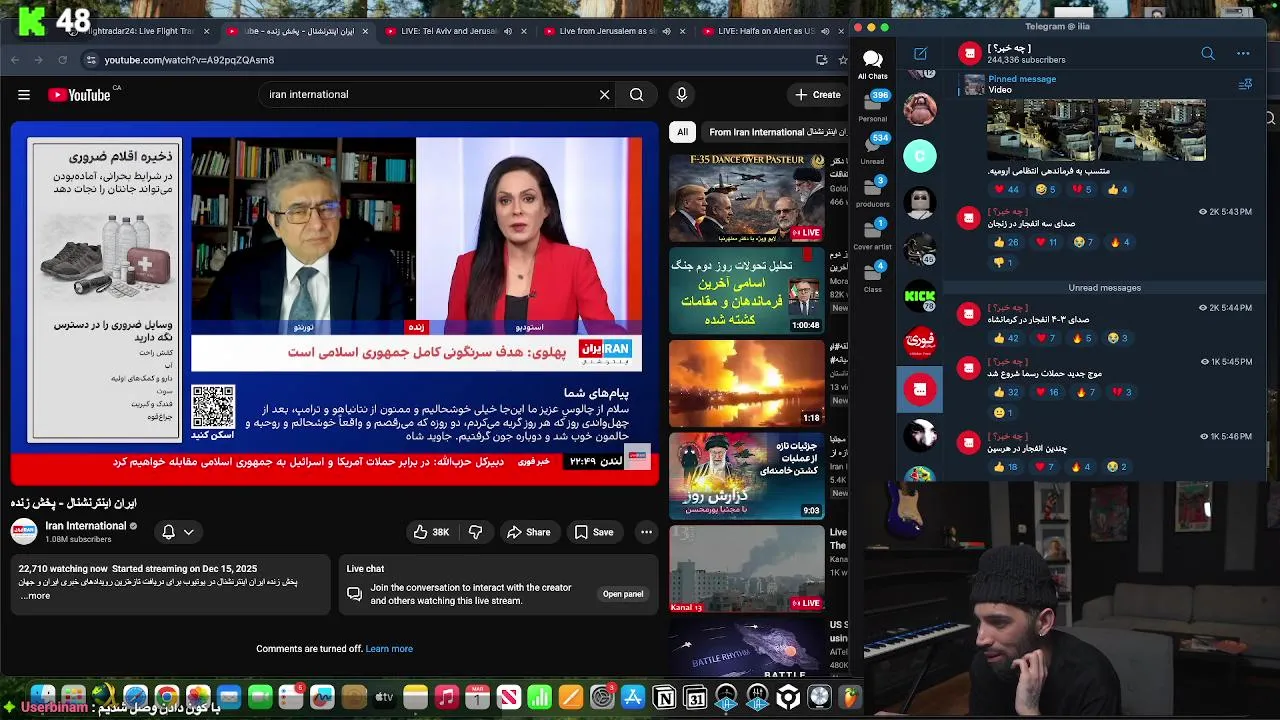Open Personal folder with 396 badge
The image size is (1280, 720).
pyautogui.click(x=872, y=106)
